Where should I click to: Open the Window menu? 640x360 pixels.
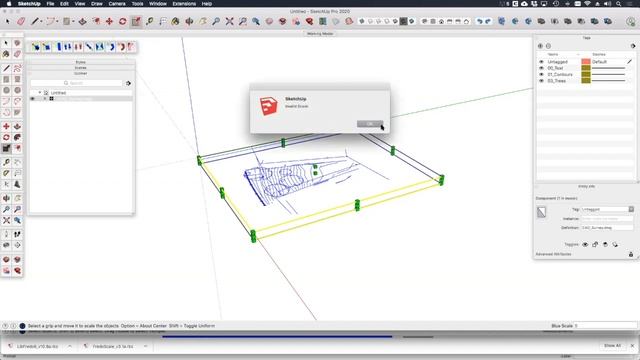(158, 4)
